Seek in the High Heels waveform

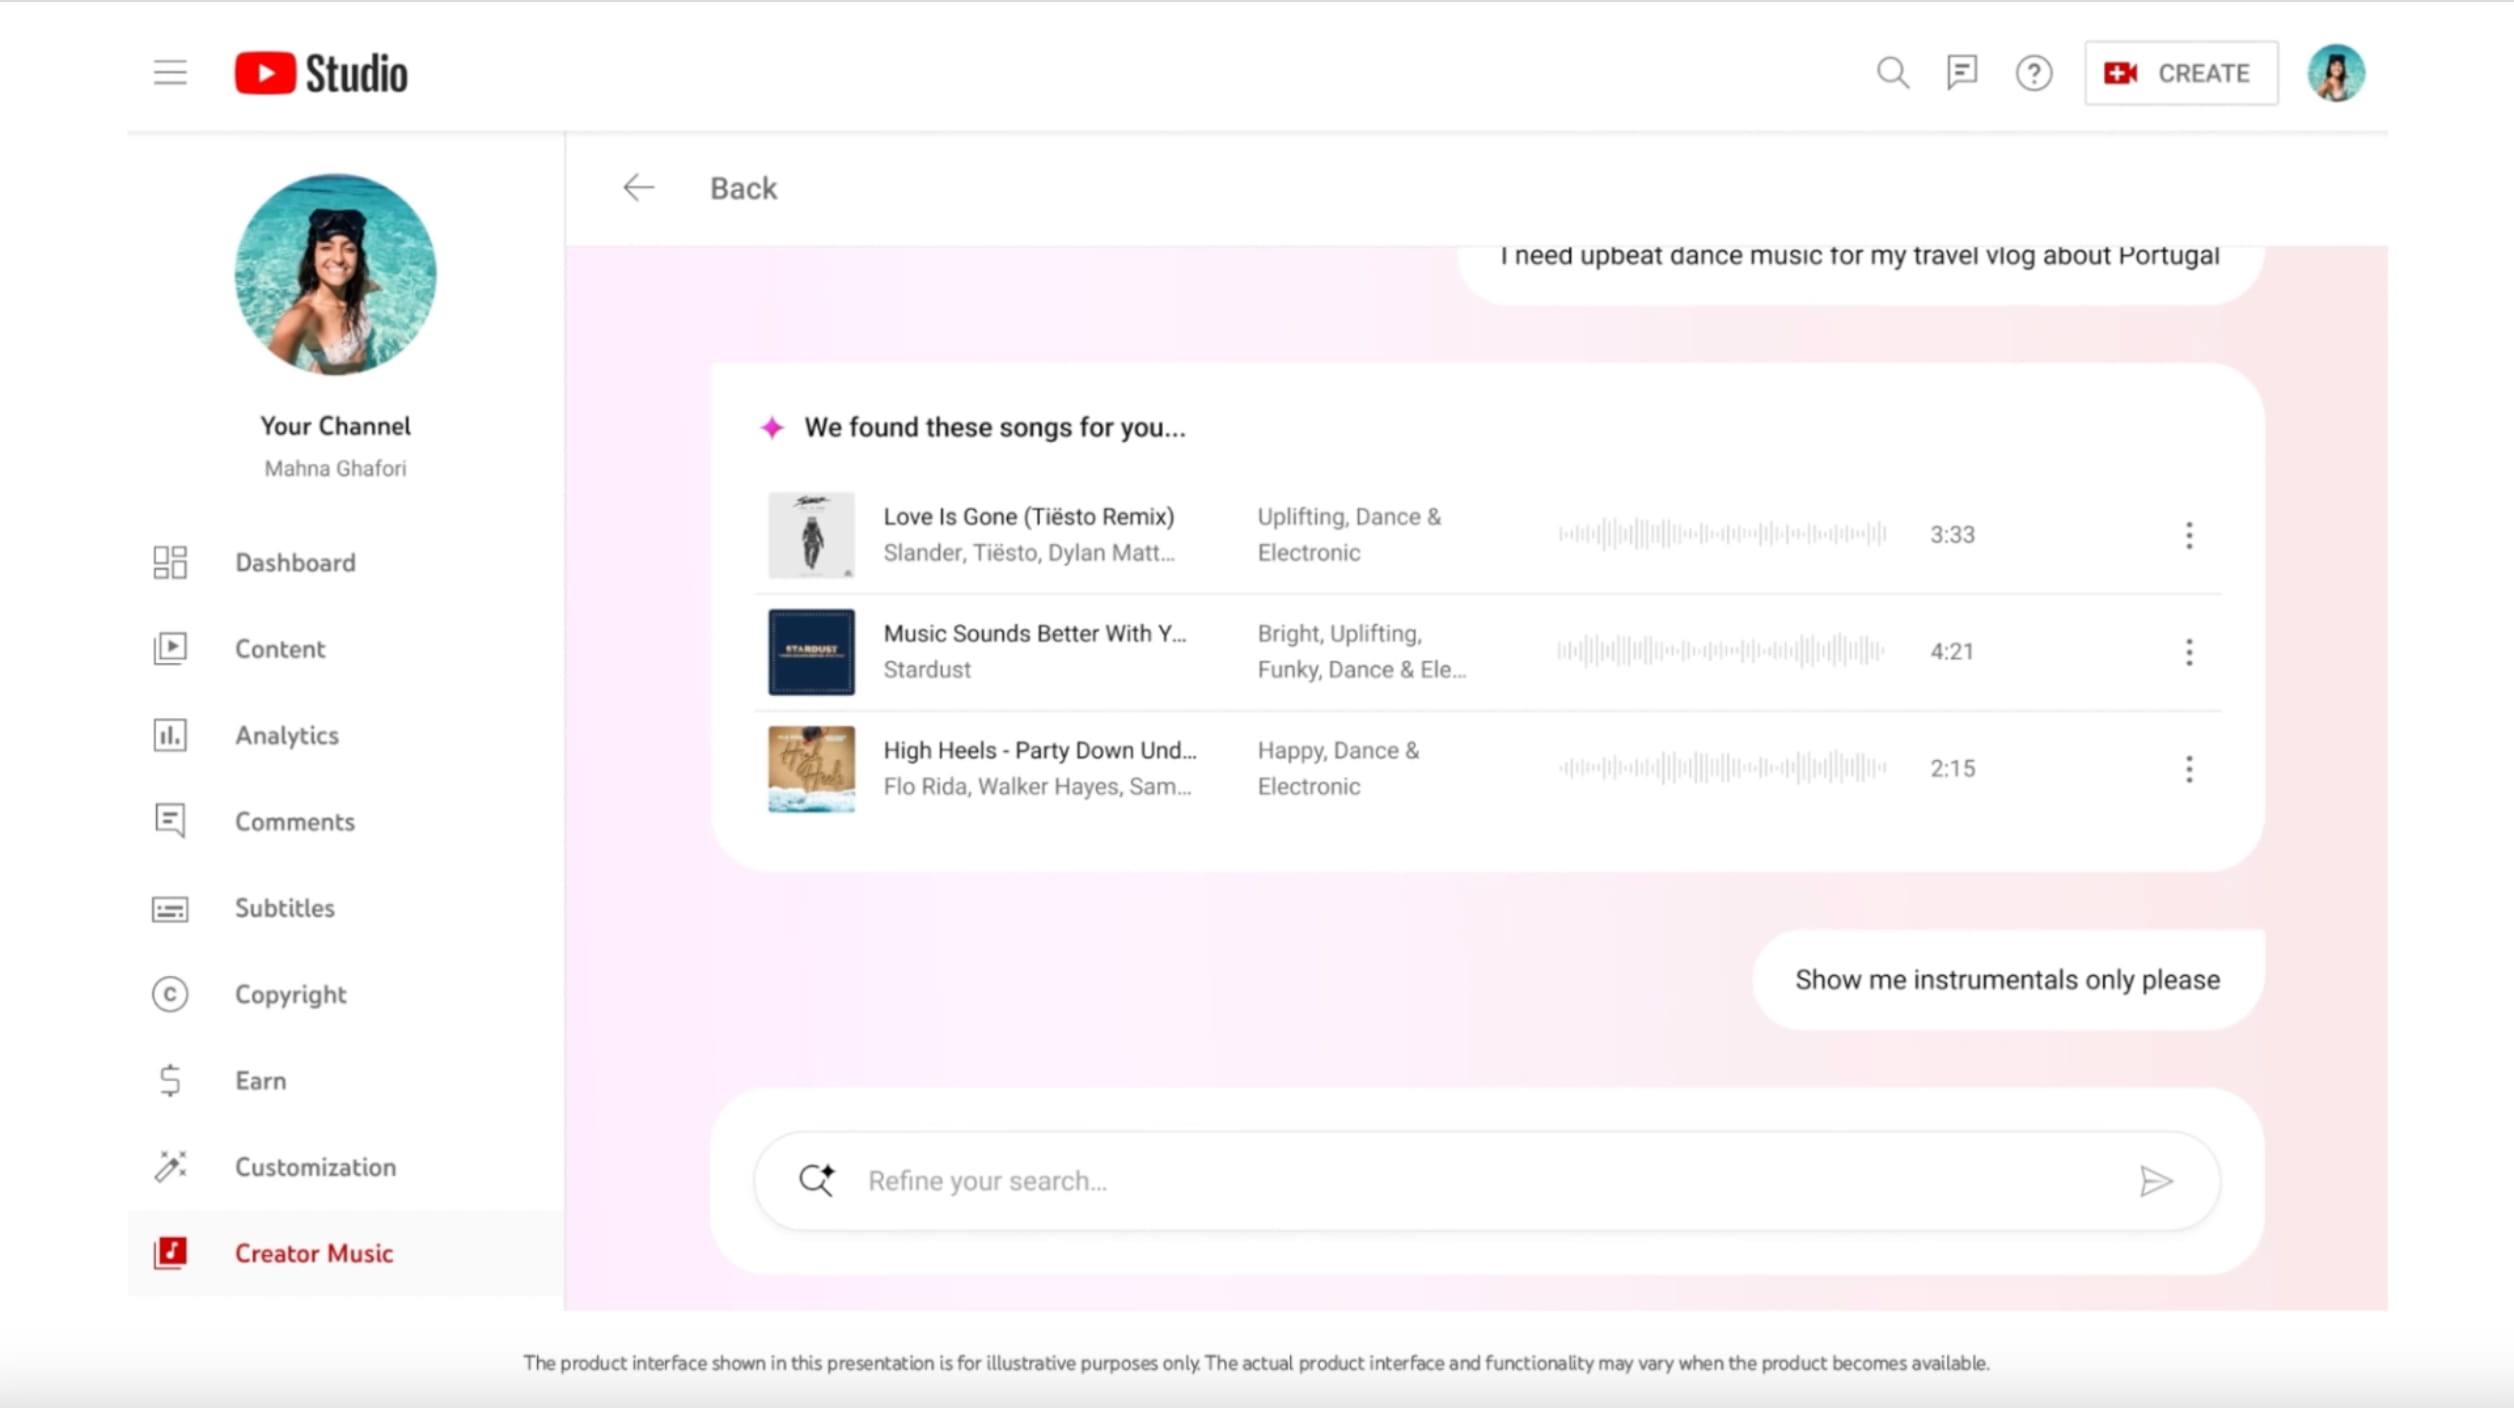pos(1721,769)
